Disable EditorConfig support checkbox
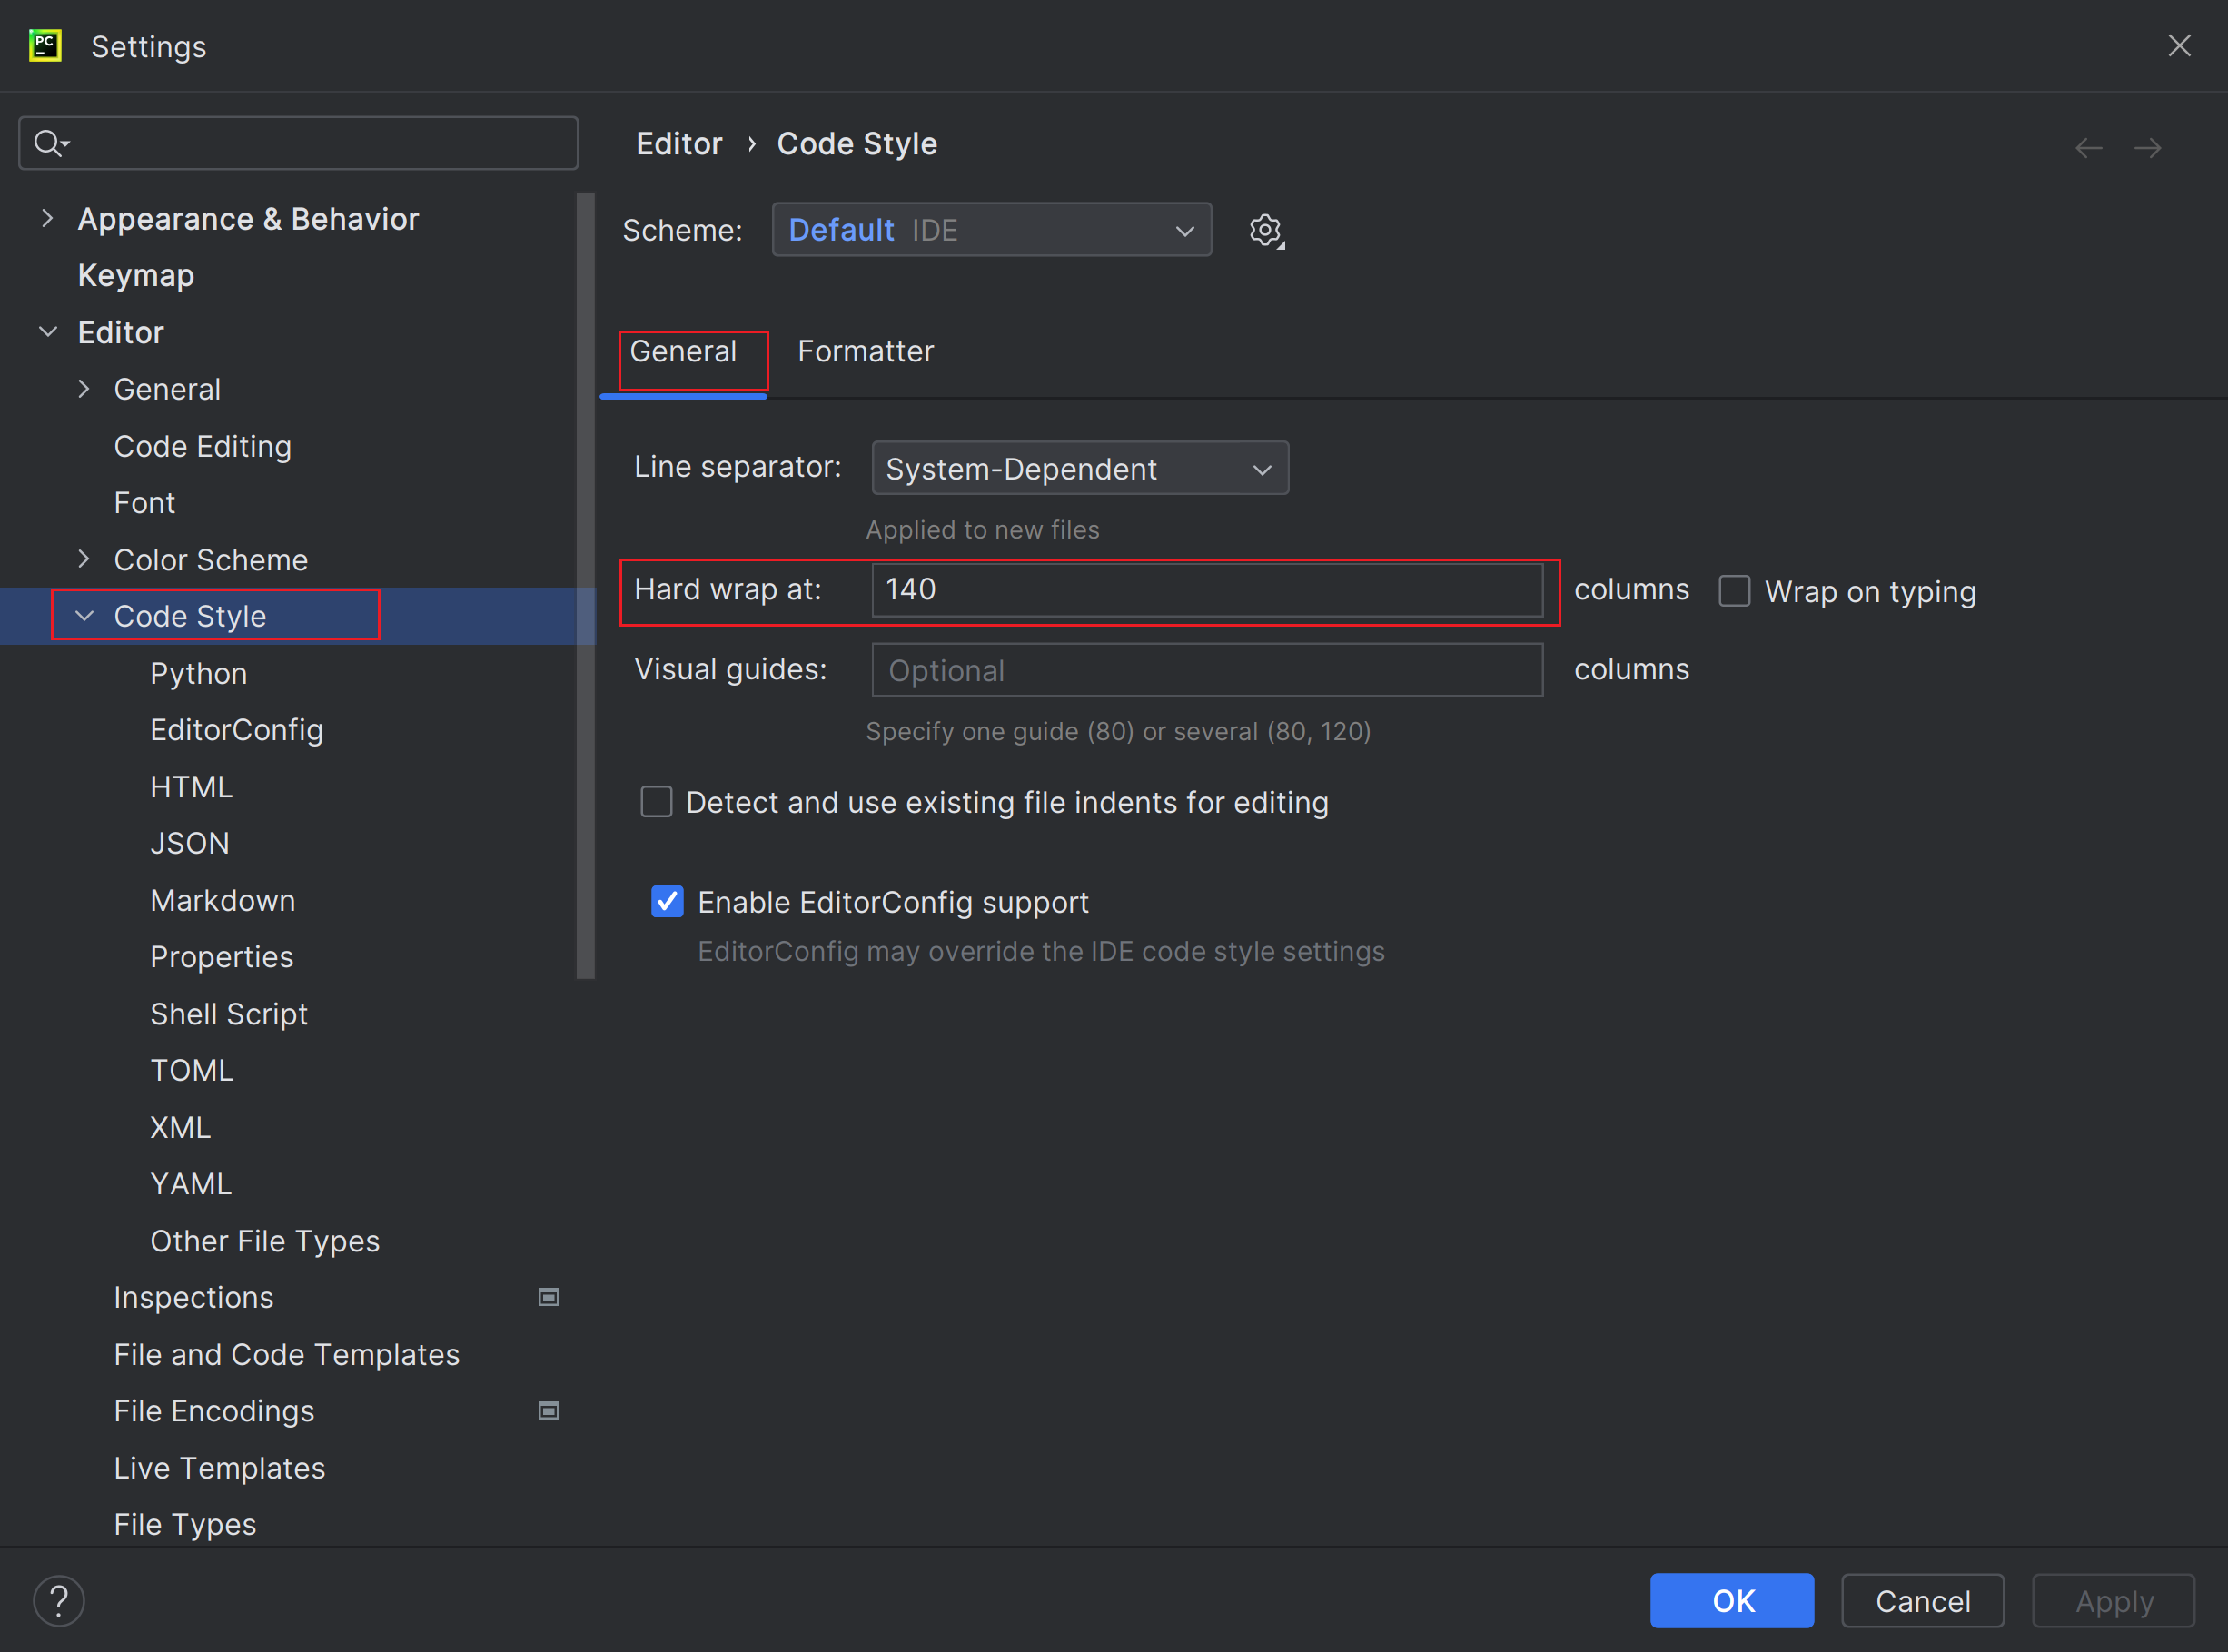 tap(667, 902)
